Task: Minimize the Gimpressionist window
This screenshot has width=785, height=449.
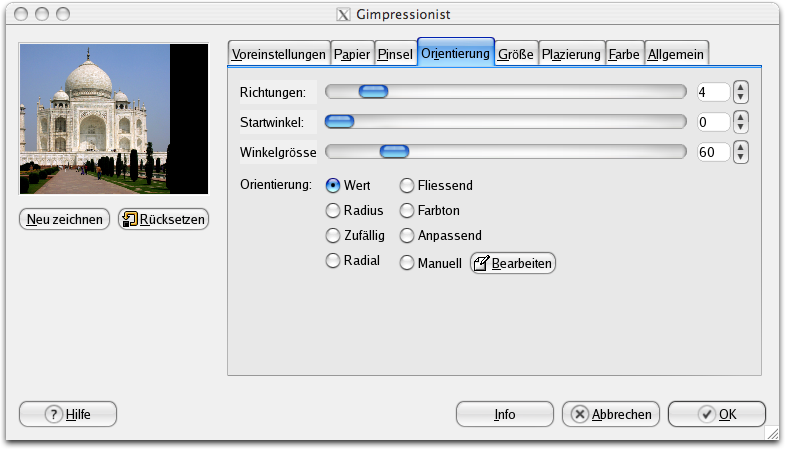Action: [42, 14]
